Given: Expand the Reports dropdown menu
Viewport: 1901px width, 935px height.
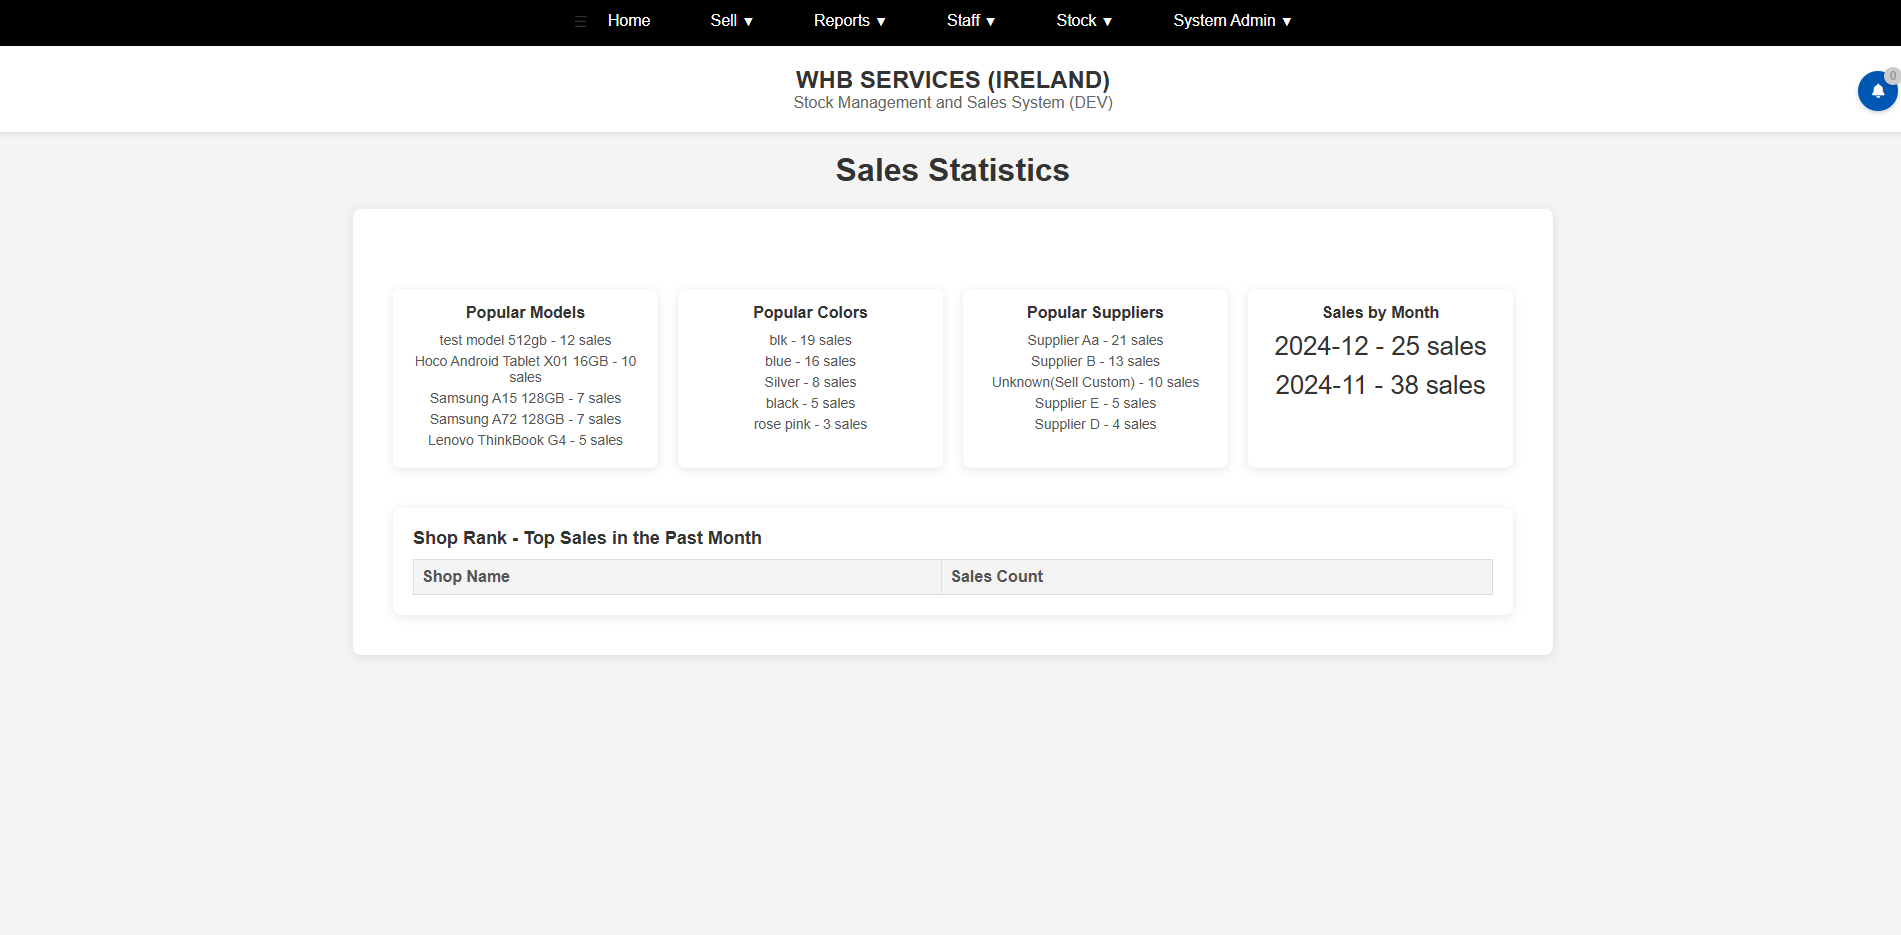Looking at the screenshot, I should point(849,21).
